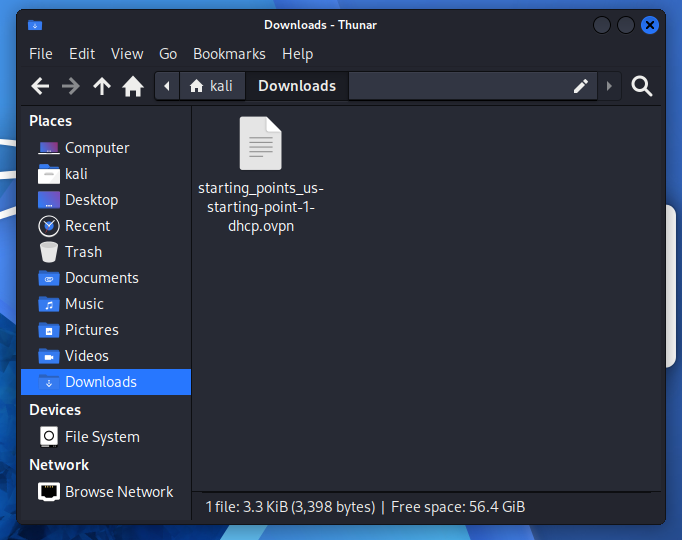Image resolution: width=682 pixels, height=540 pixels.
Task: Go back with the left arrow button
Action: pos(40,86)
